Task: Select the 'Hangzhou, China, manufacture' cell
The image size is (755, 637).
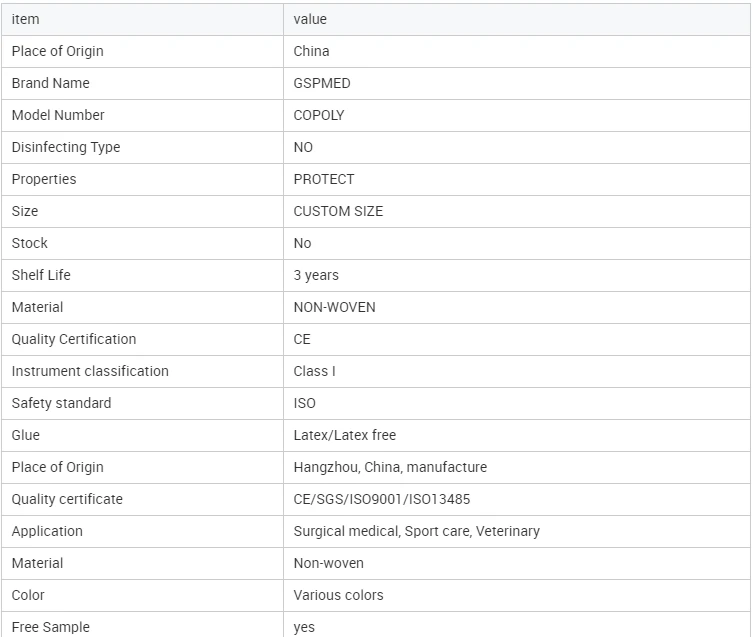Action: pos(517,468)
